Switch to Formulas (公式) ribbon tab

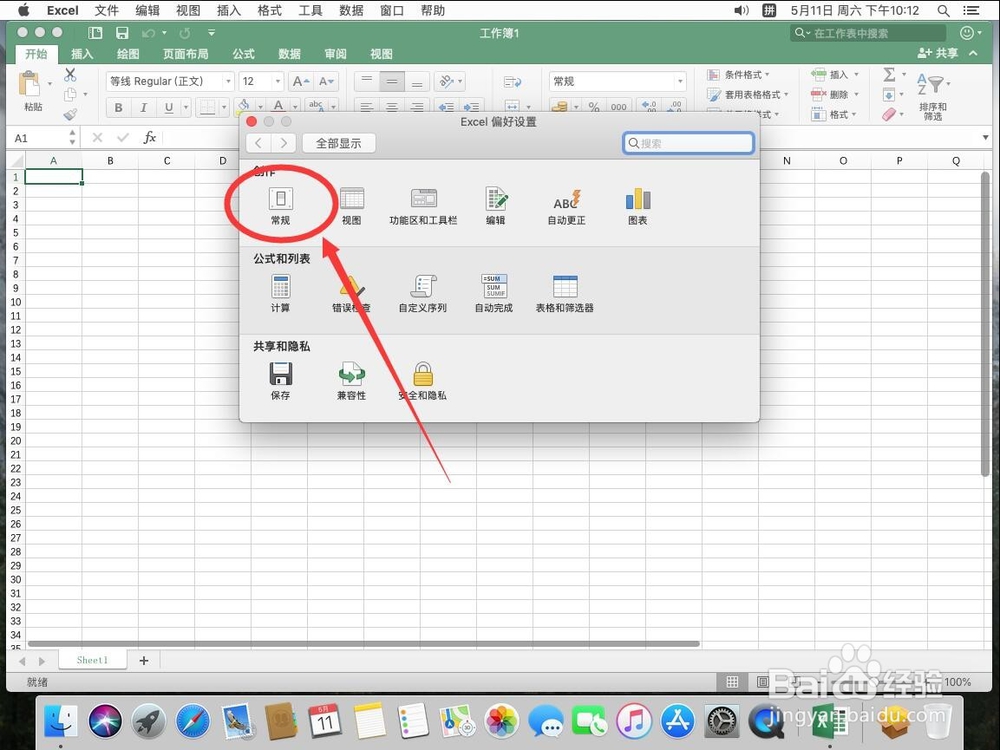point(243,54)
